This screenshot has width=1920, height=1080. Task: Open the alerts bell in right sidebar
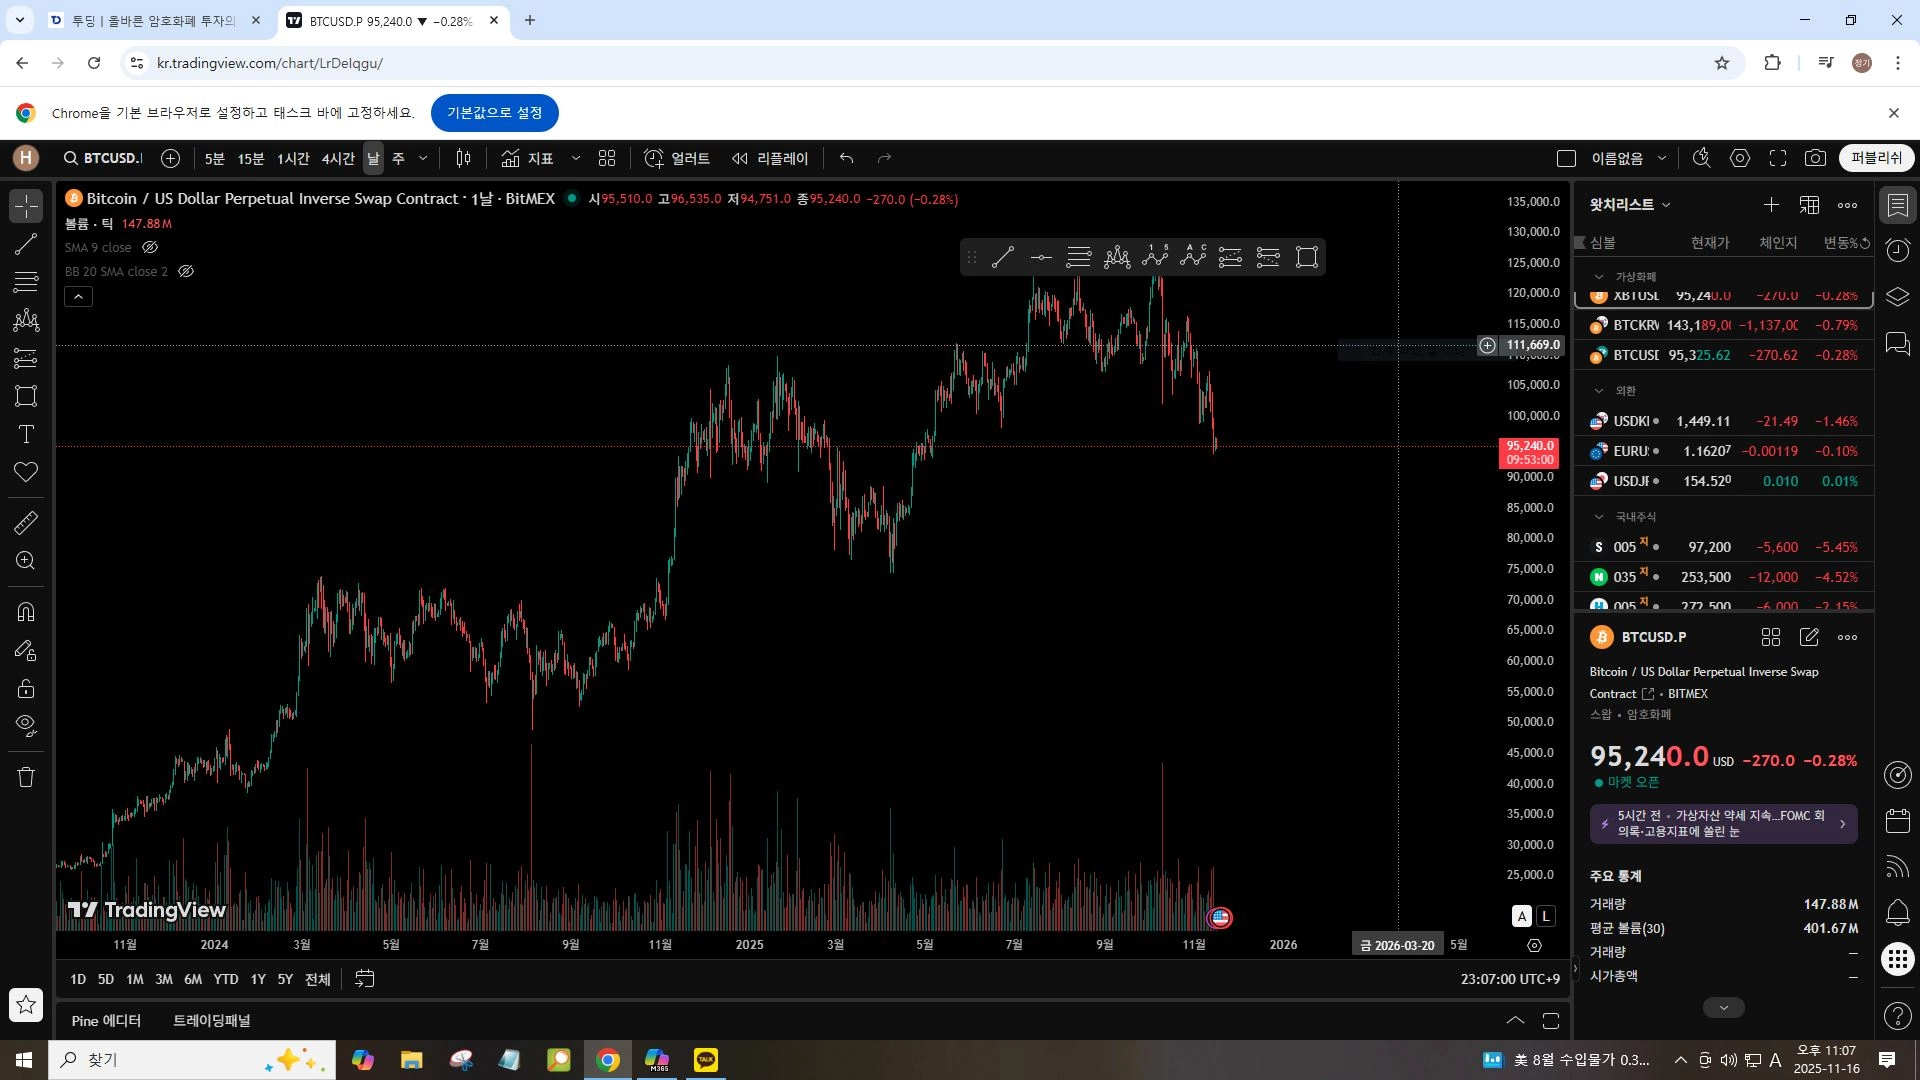click(1897, 912)
